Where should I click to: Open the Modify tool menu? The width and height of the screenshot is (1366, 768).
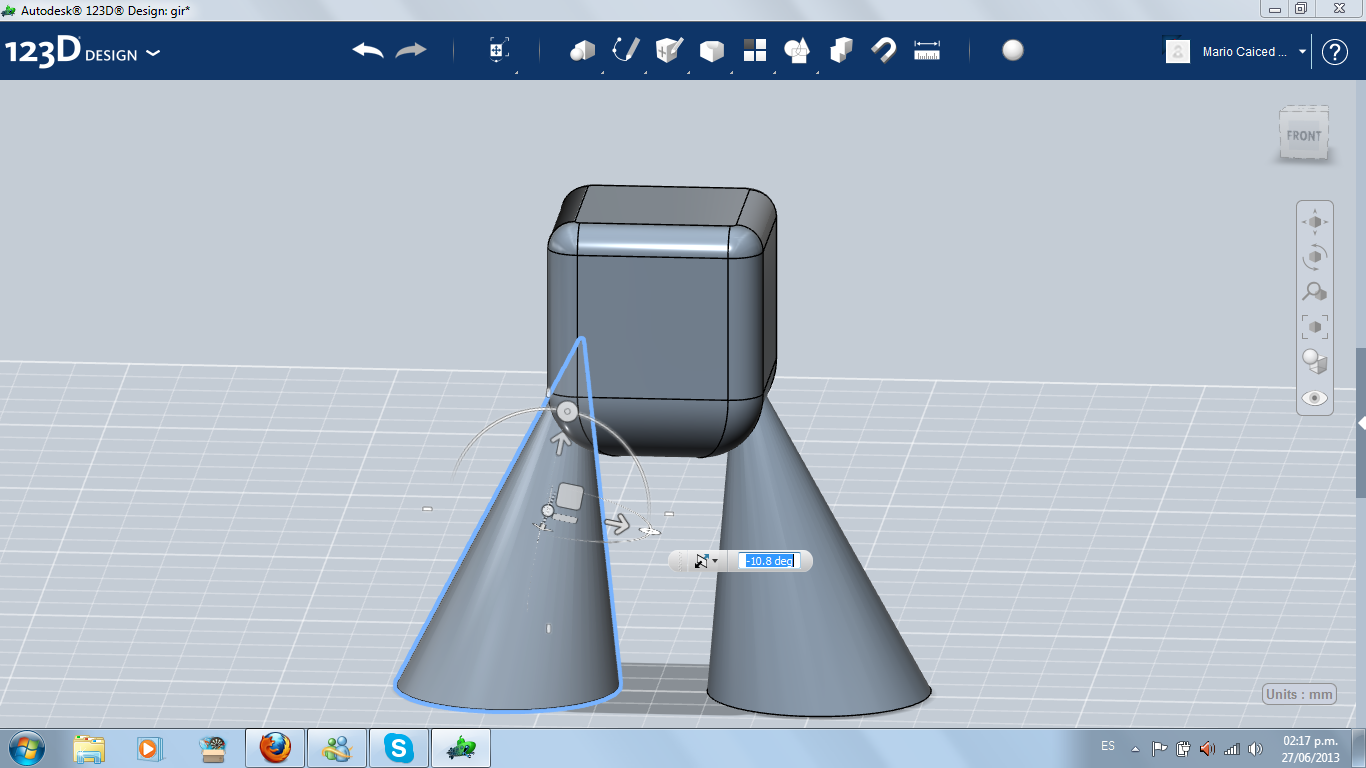click(711, 51)
